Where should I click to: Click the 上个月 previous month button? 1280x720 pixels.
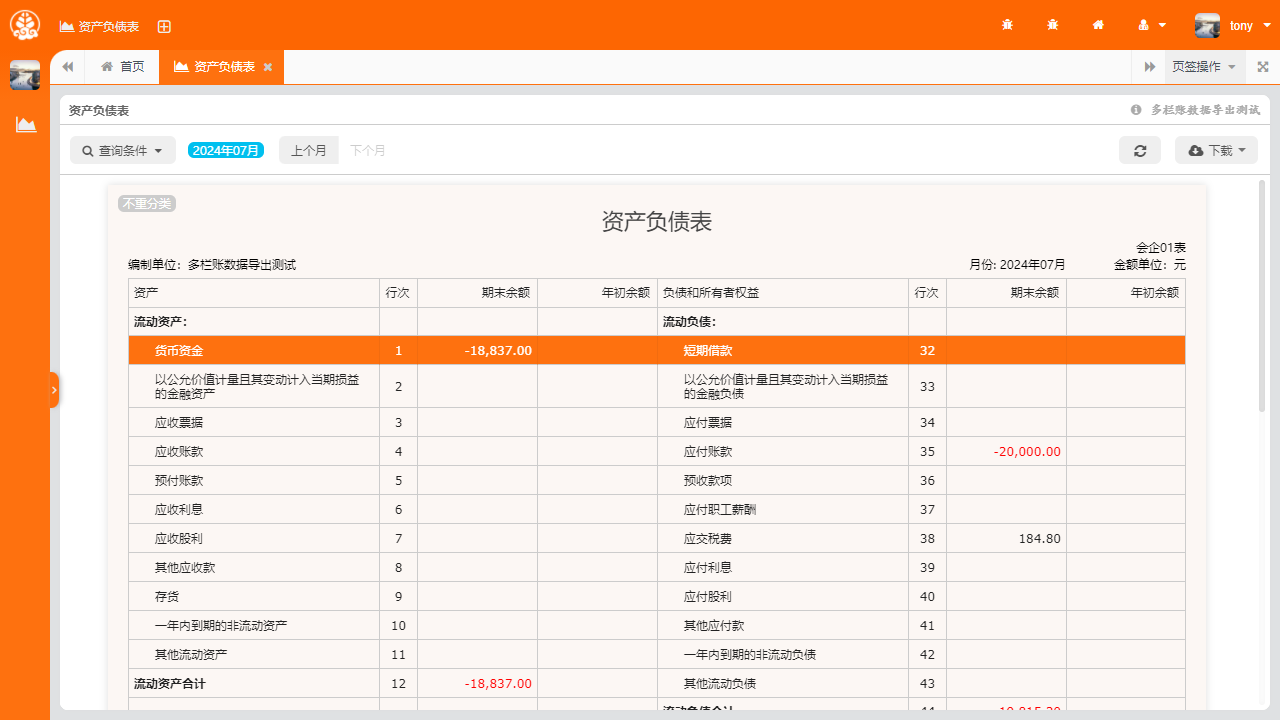308,150
